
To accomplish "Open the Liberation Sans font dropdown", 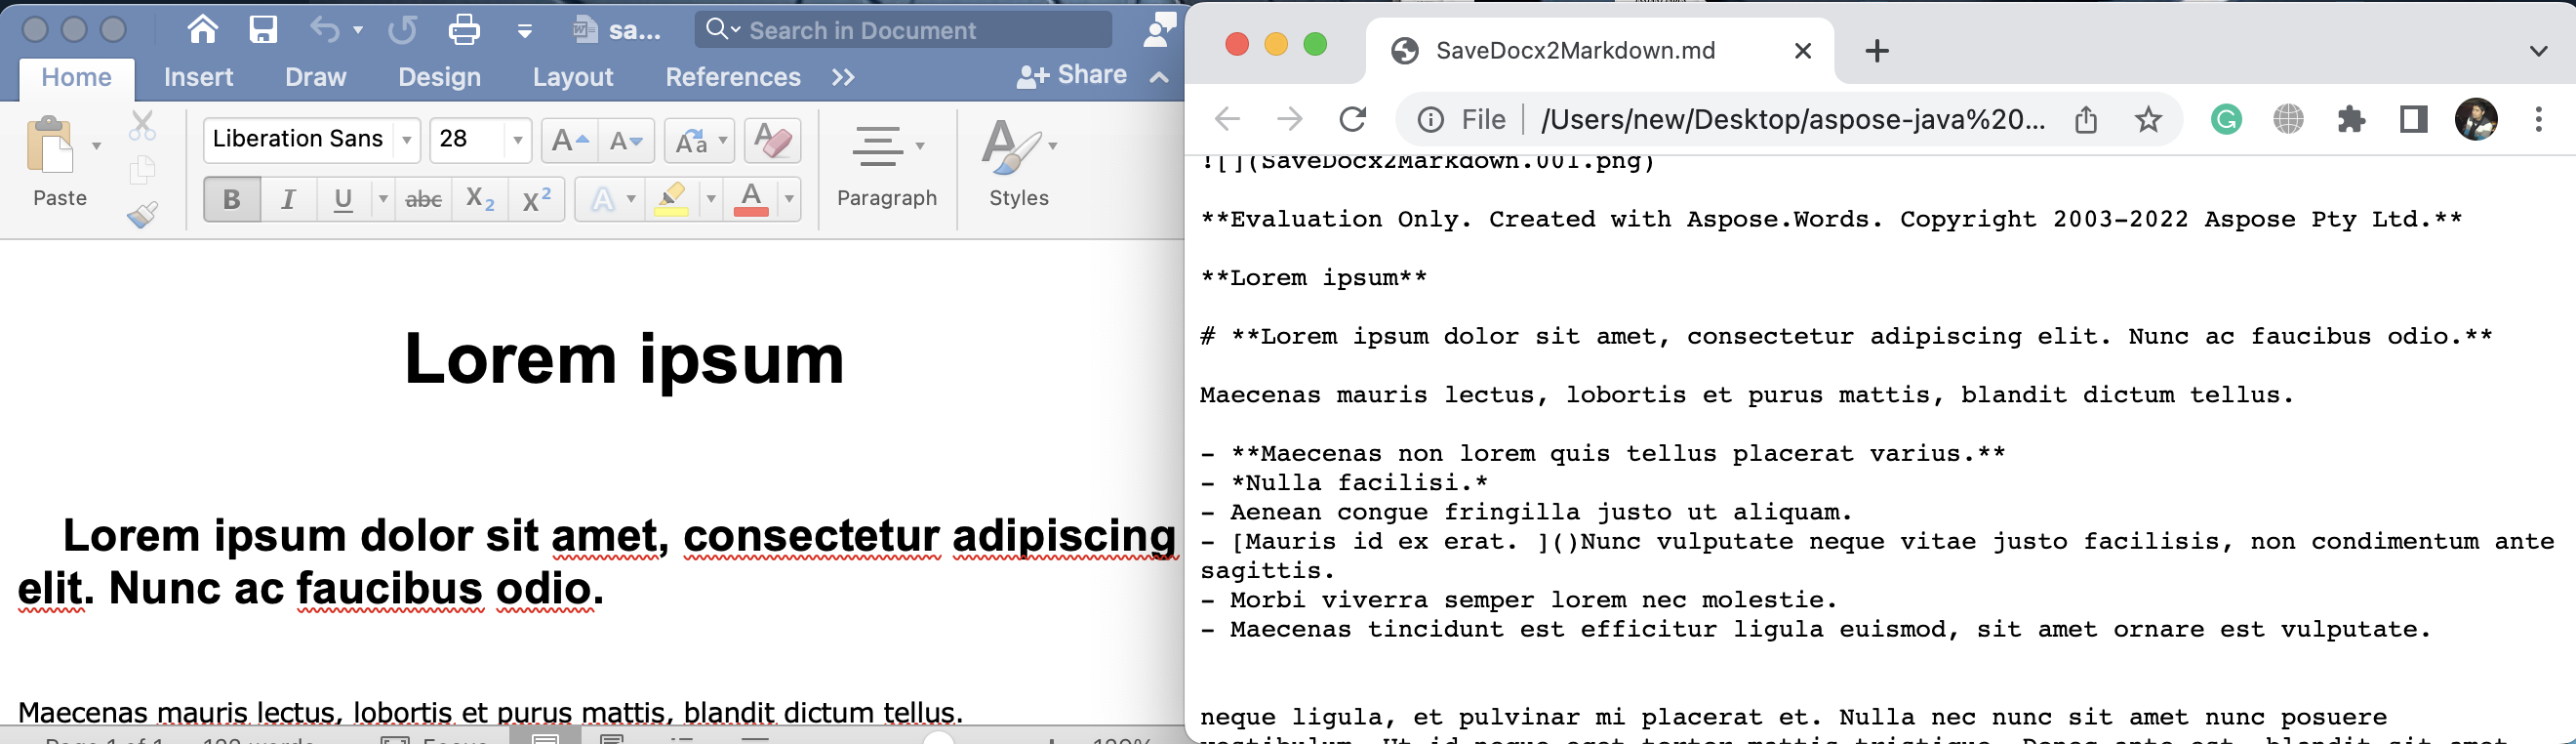I will (x=407, y=141).
